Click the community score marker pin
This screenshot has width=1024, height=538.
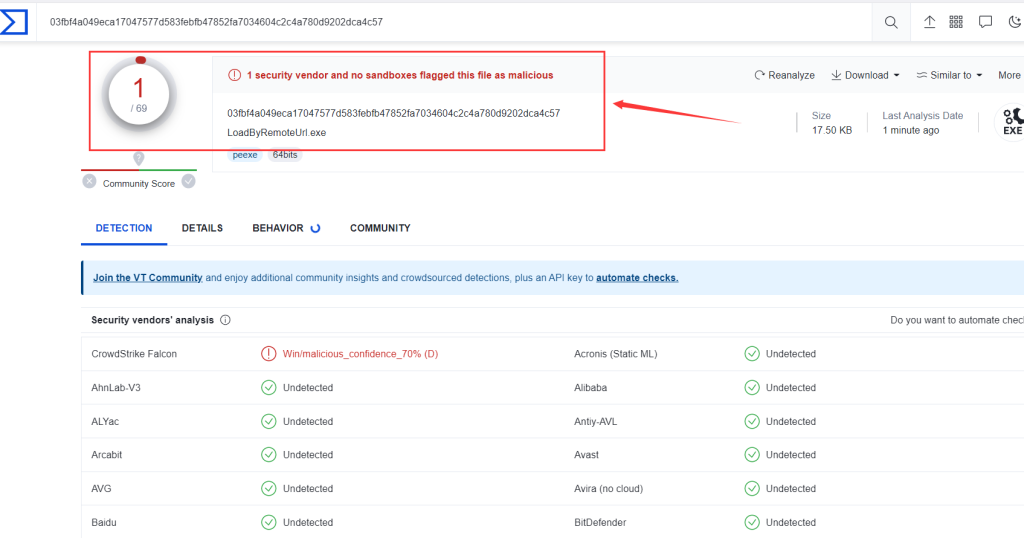pos(138,159)
